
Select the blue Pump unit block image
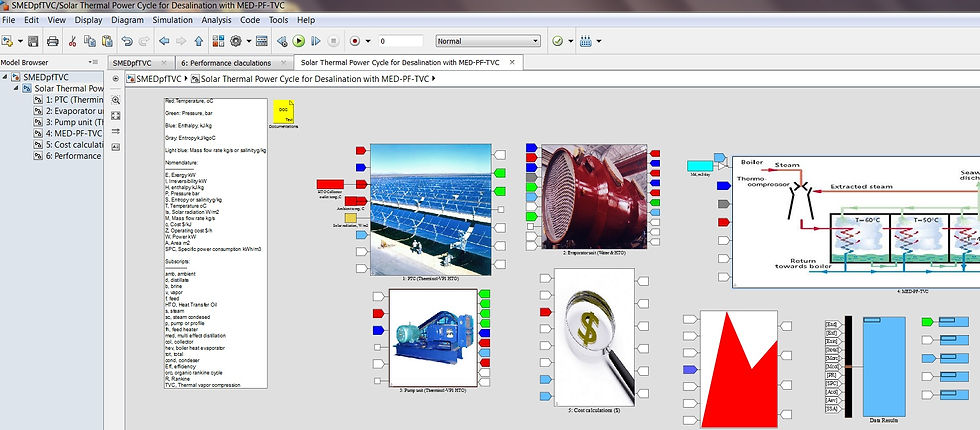pyautogui.click(x=434, y=338)
